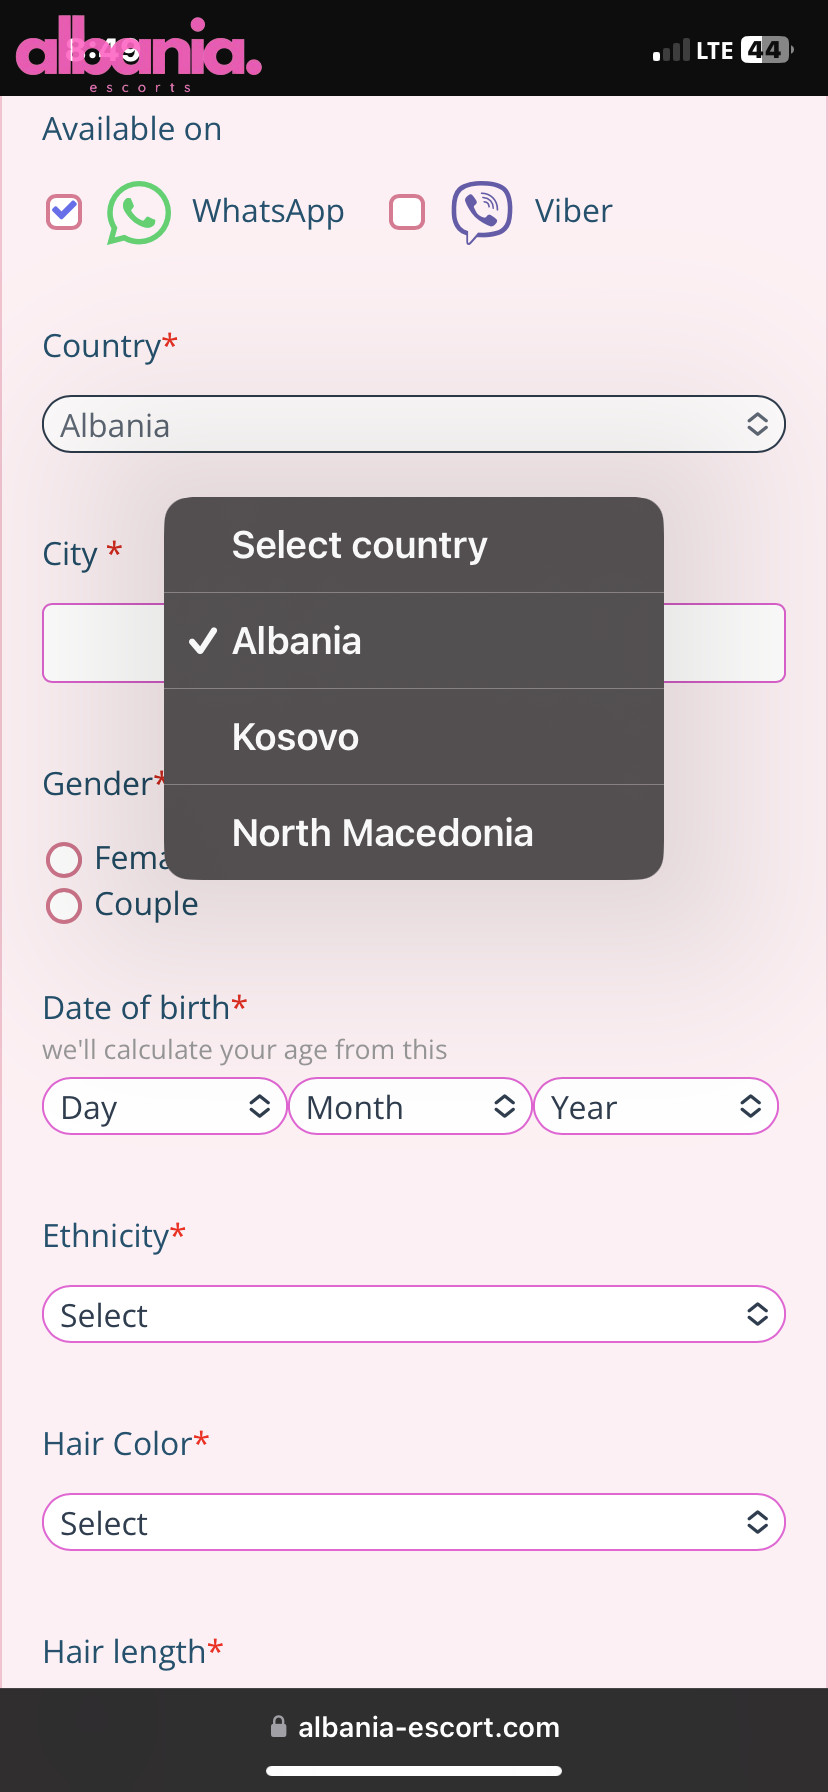This screenshot has height=1792, width=828.
Task: Tap the Albania escorts site logo
Action: click(x=138, y=54)
